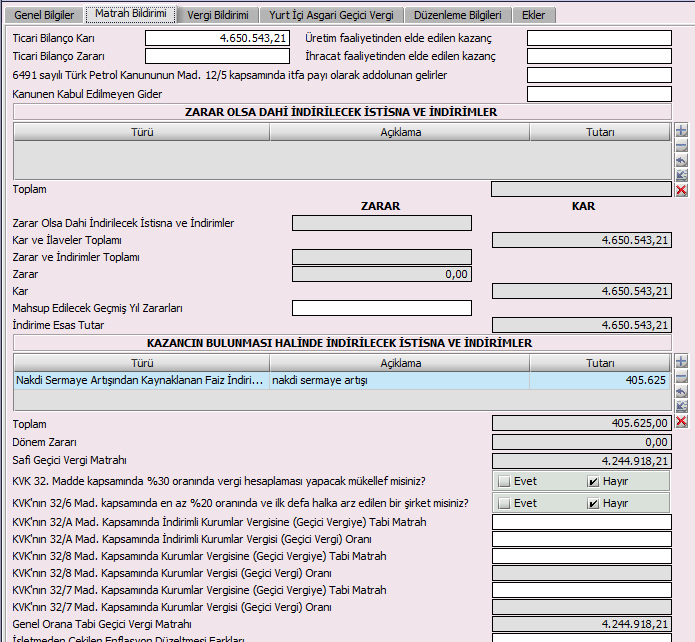Screen dimensions: 695x642
Task: Go to Düzenleme Bilgileri tab
Action: (x=457, y=15)
